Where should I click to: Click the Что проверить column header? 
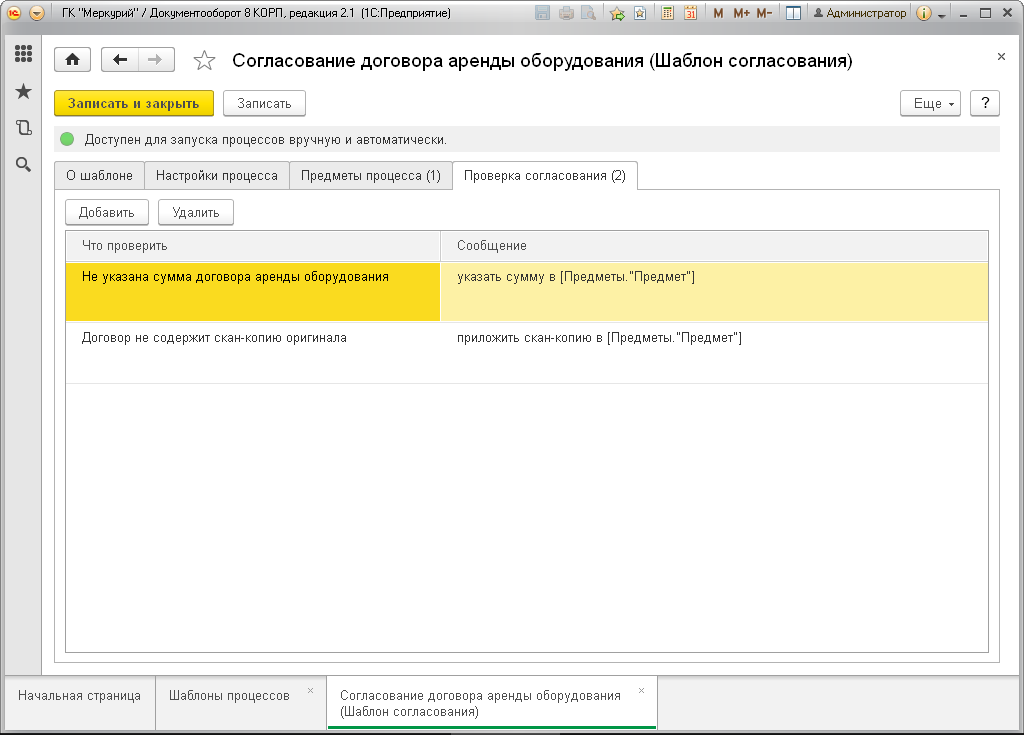tap(253, 246)
